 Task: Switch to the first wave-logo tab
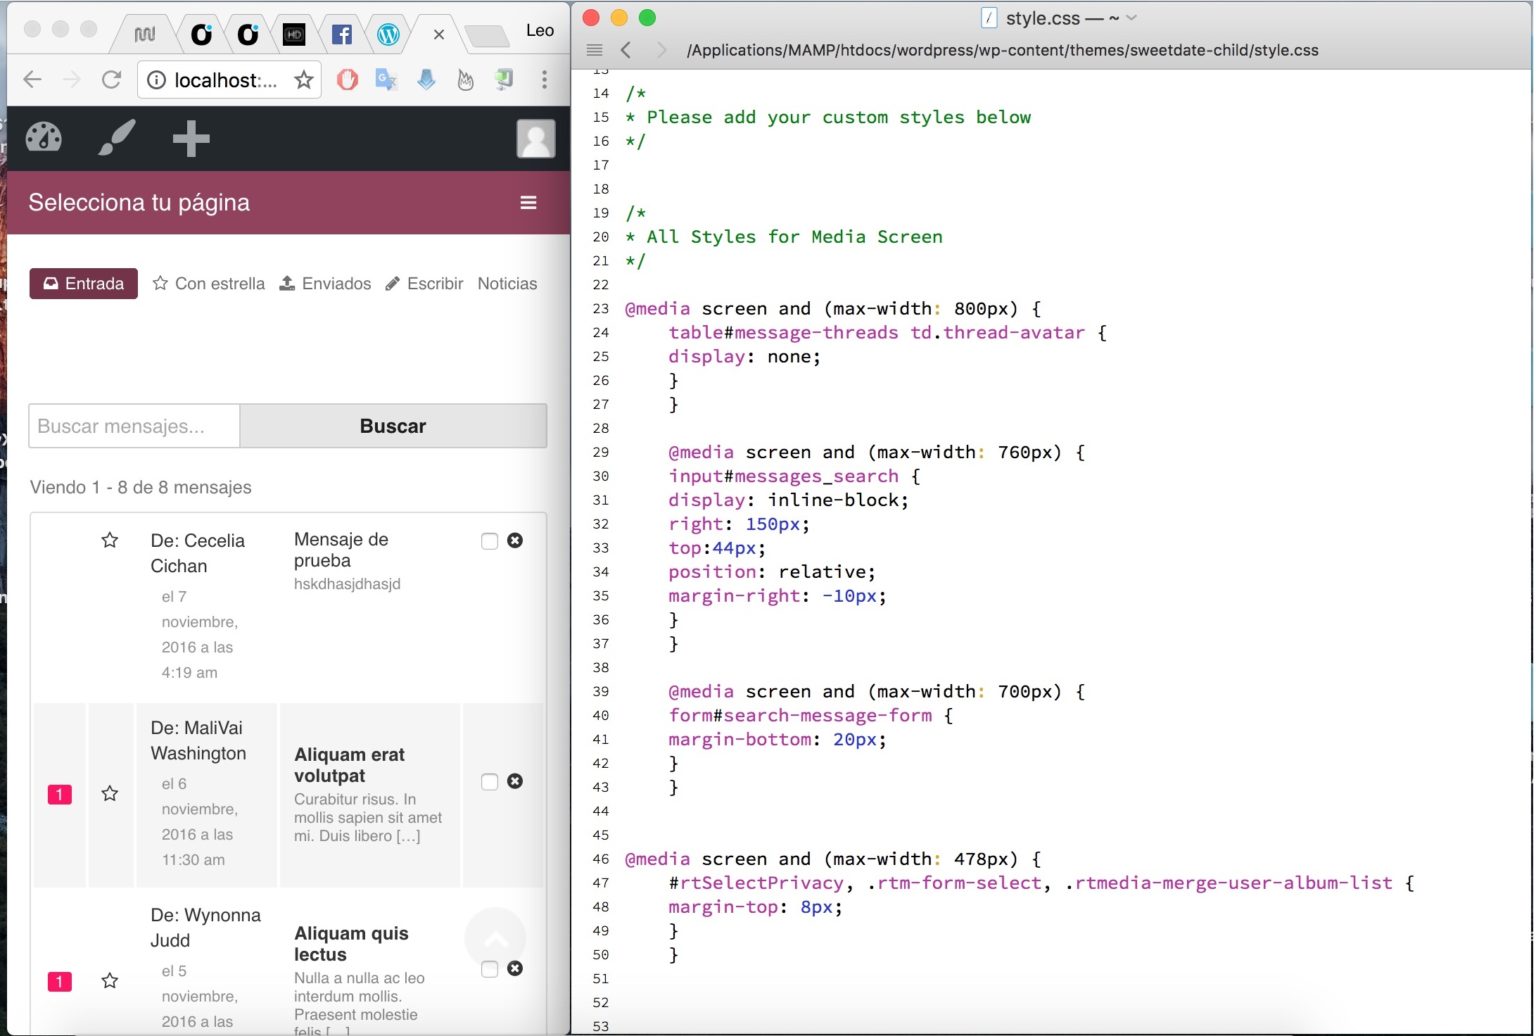[145, 35]
